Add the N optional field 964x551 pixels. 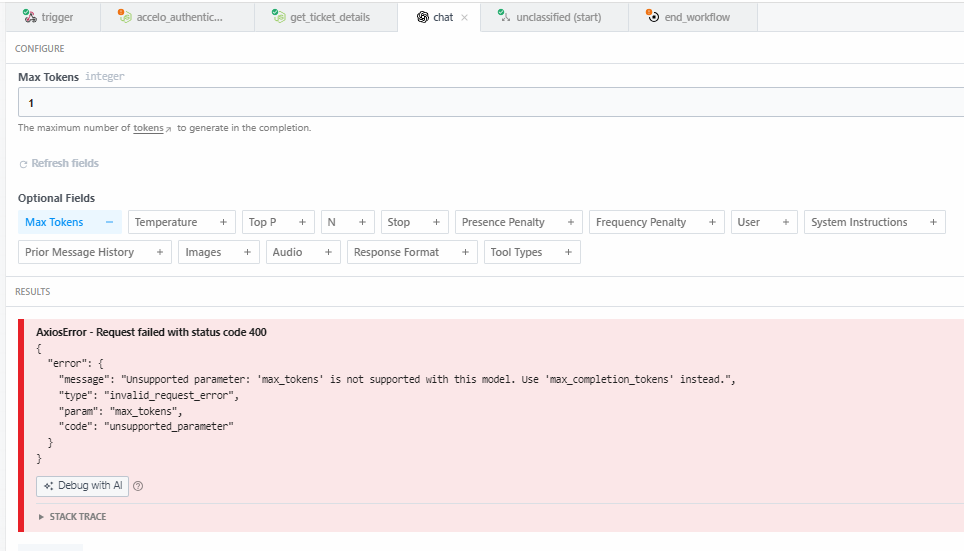pos(347,222)
